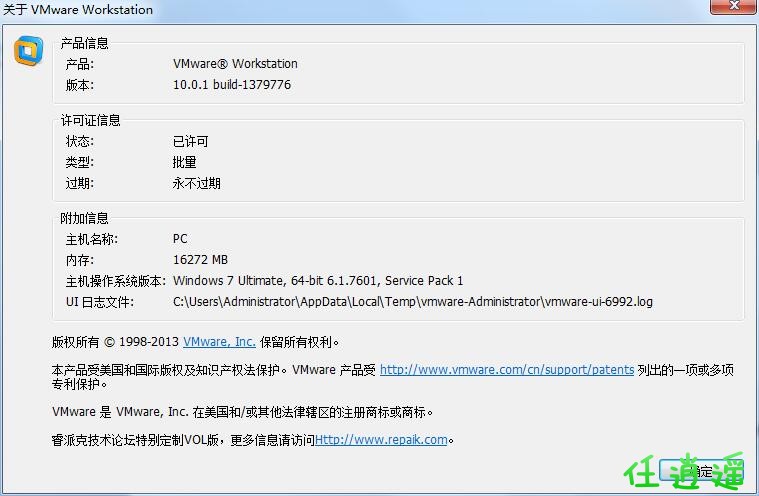Click the 确定 confirm button
The height and width of the screenshot is (496, 759).
coord(701,471)
